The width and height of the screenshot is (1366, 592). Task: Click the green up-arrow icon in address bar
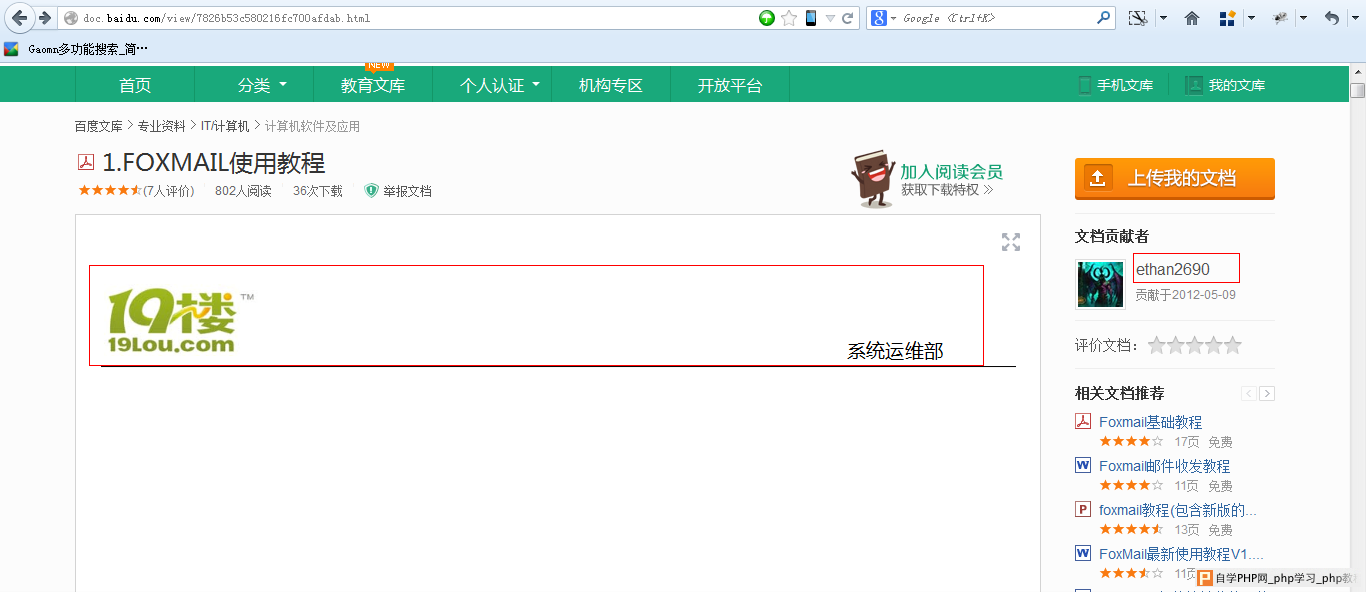(x=767, y=18)
